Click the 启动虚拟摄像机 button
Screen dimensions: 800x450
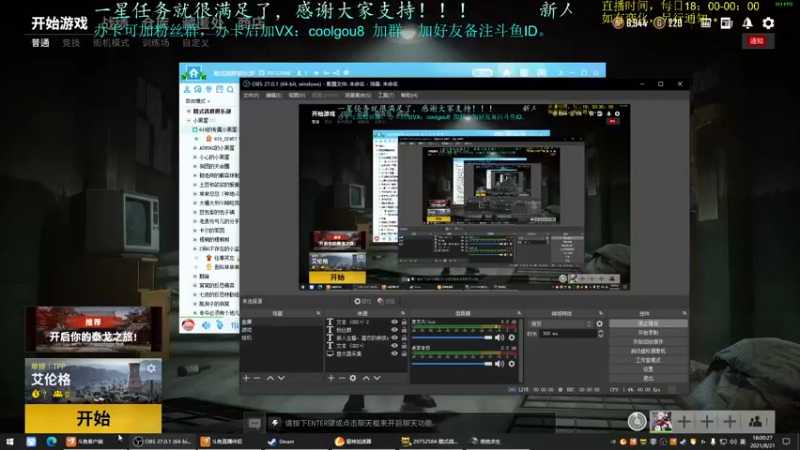click(648, 351)
